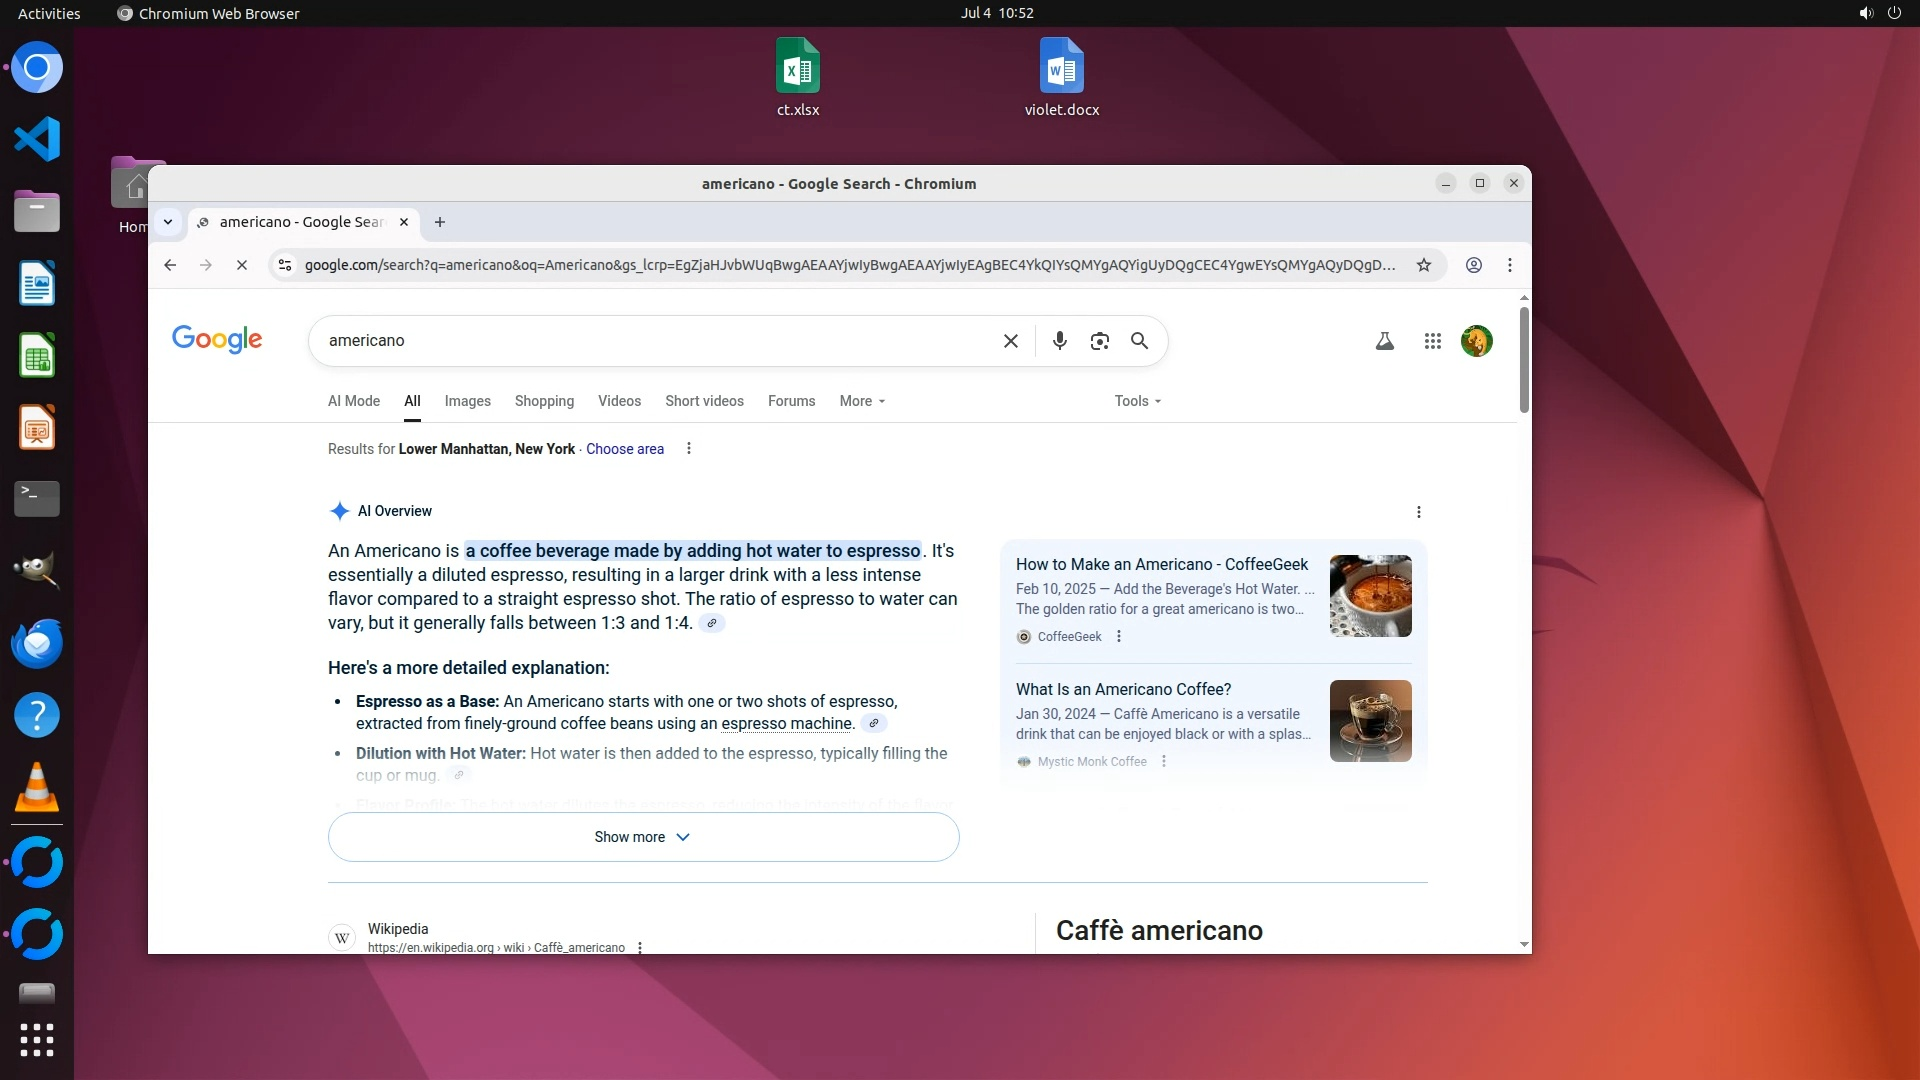Select the AI Mode tab
Screen dimensions: 1920x1080
[354, 401]
